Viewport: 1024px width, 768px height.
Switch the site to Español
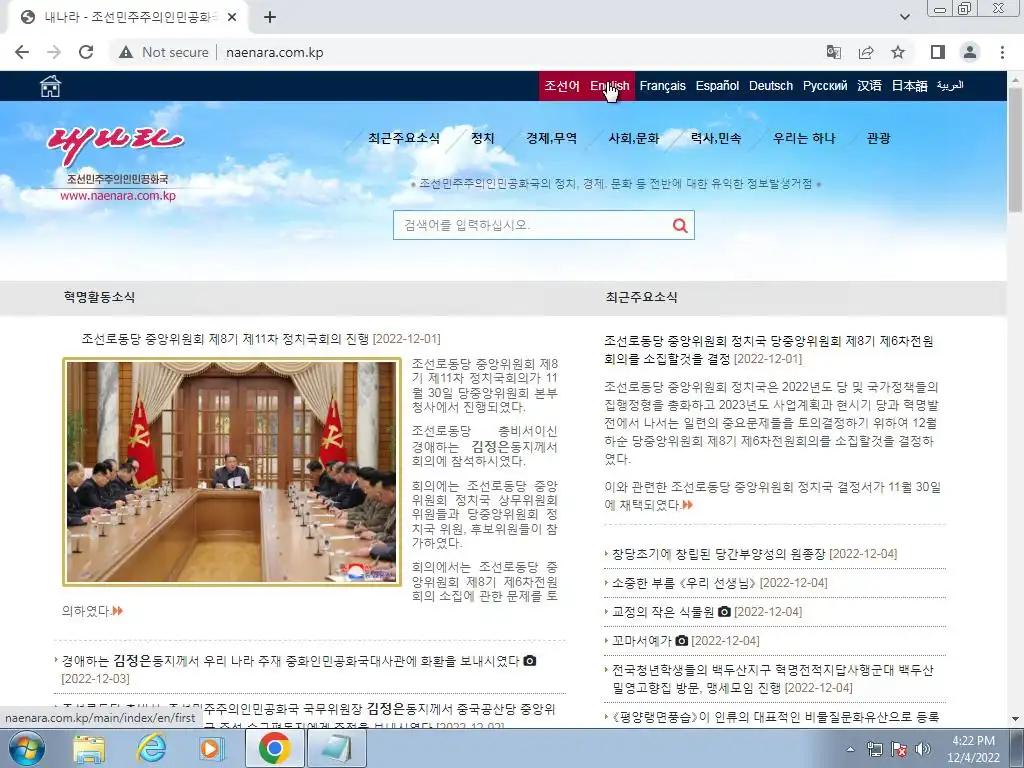click(x=717, y=86)
